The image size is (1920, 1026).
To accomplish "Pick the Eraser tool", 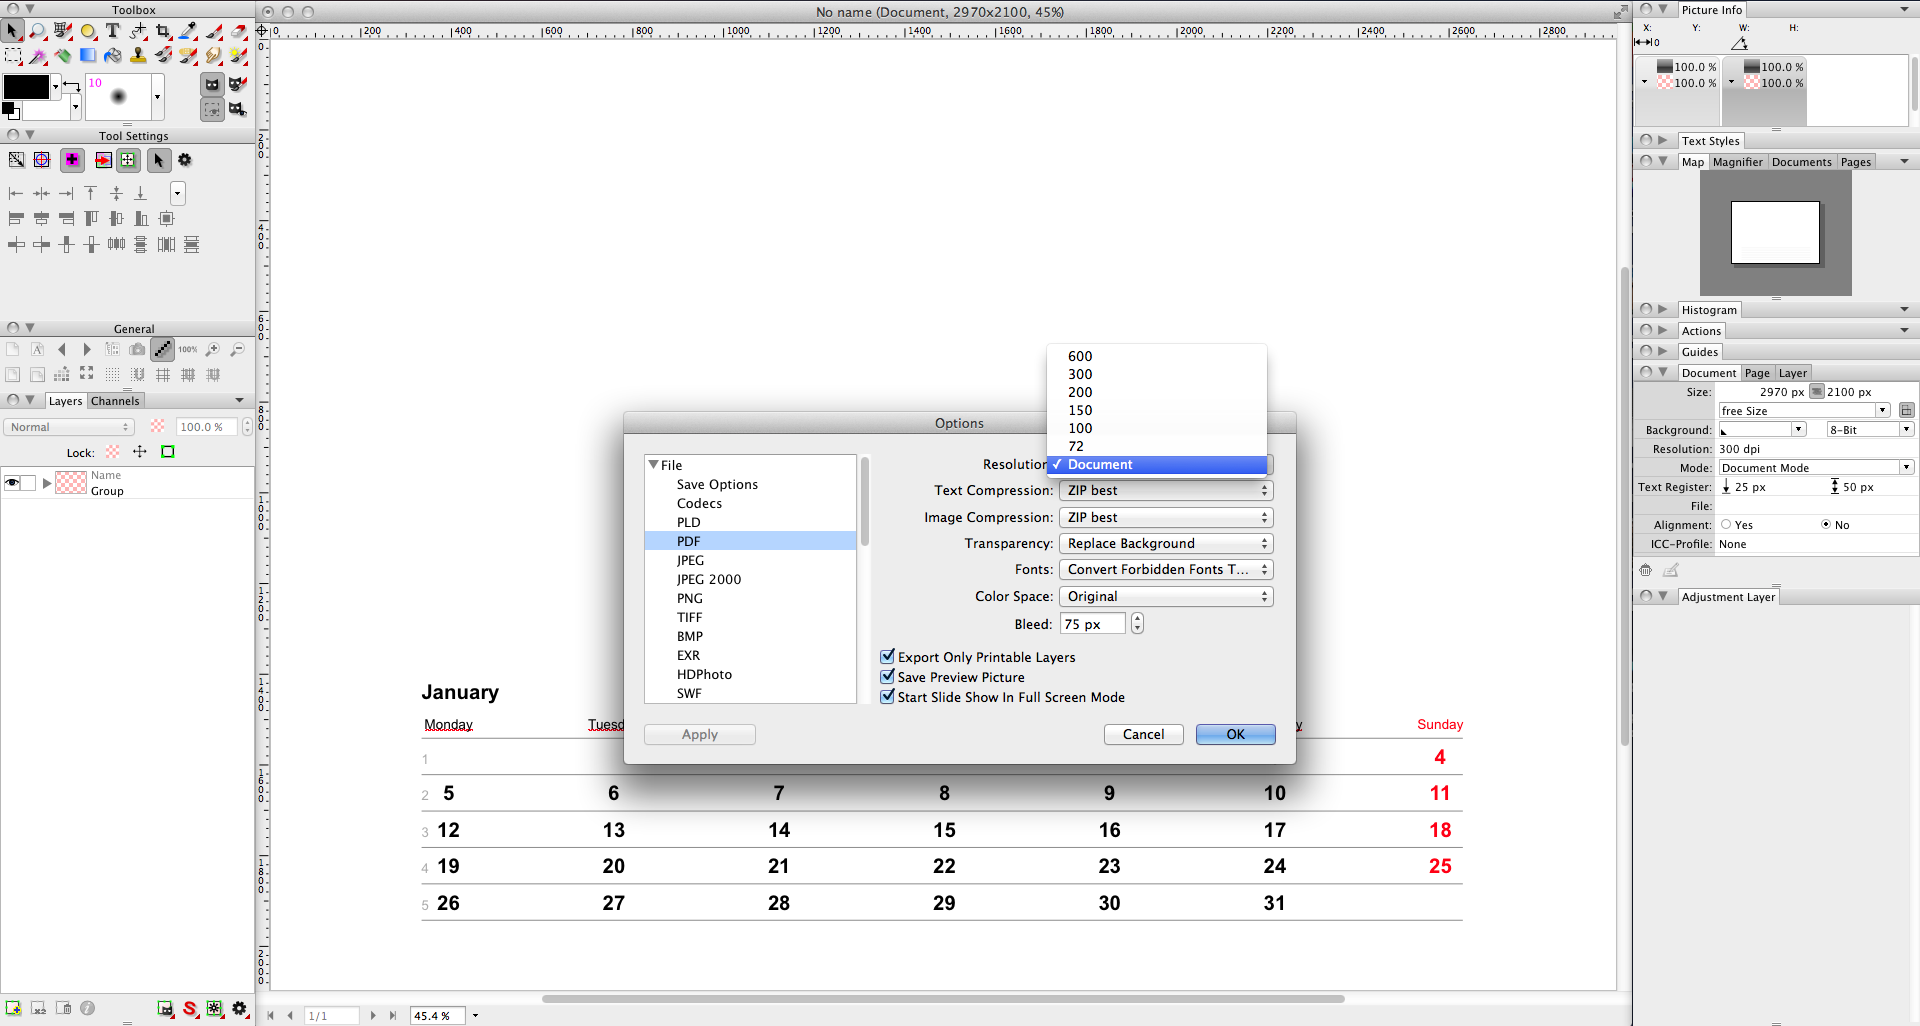I will click(239, 32).
